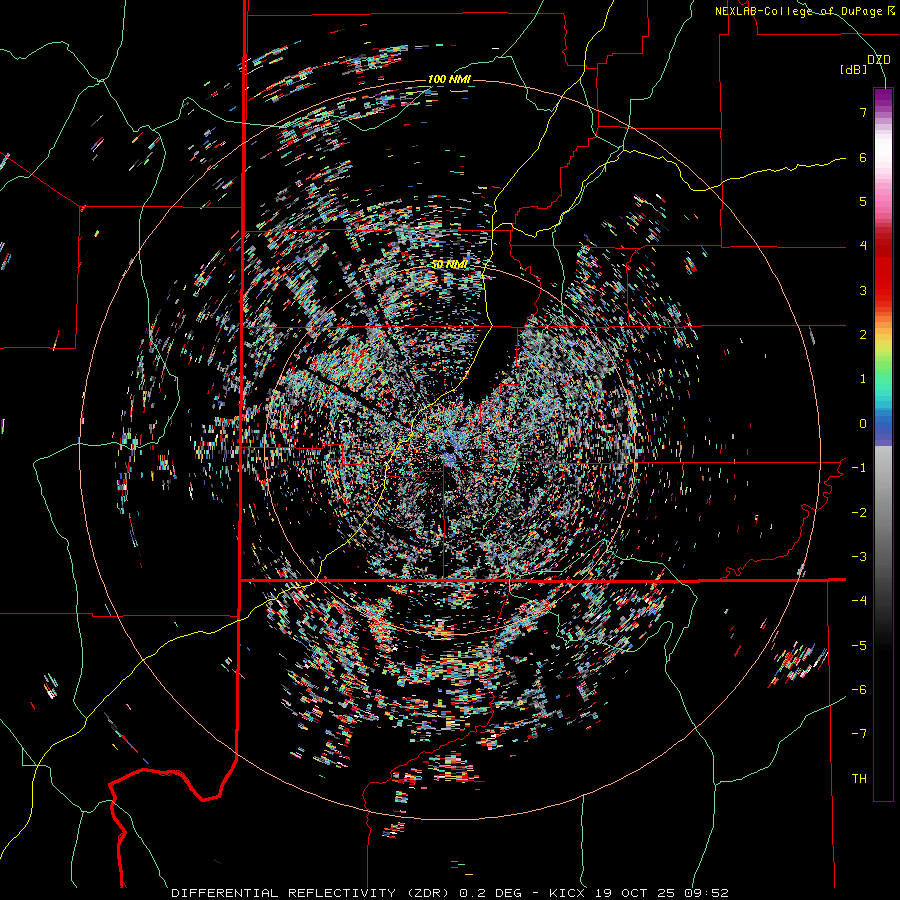
Task: Click the 5 value on the dB scale
Action: point(863,201)
